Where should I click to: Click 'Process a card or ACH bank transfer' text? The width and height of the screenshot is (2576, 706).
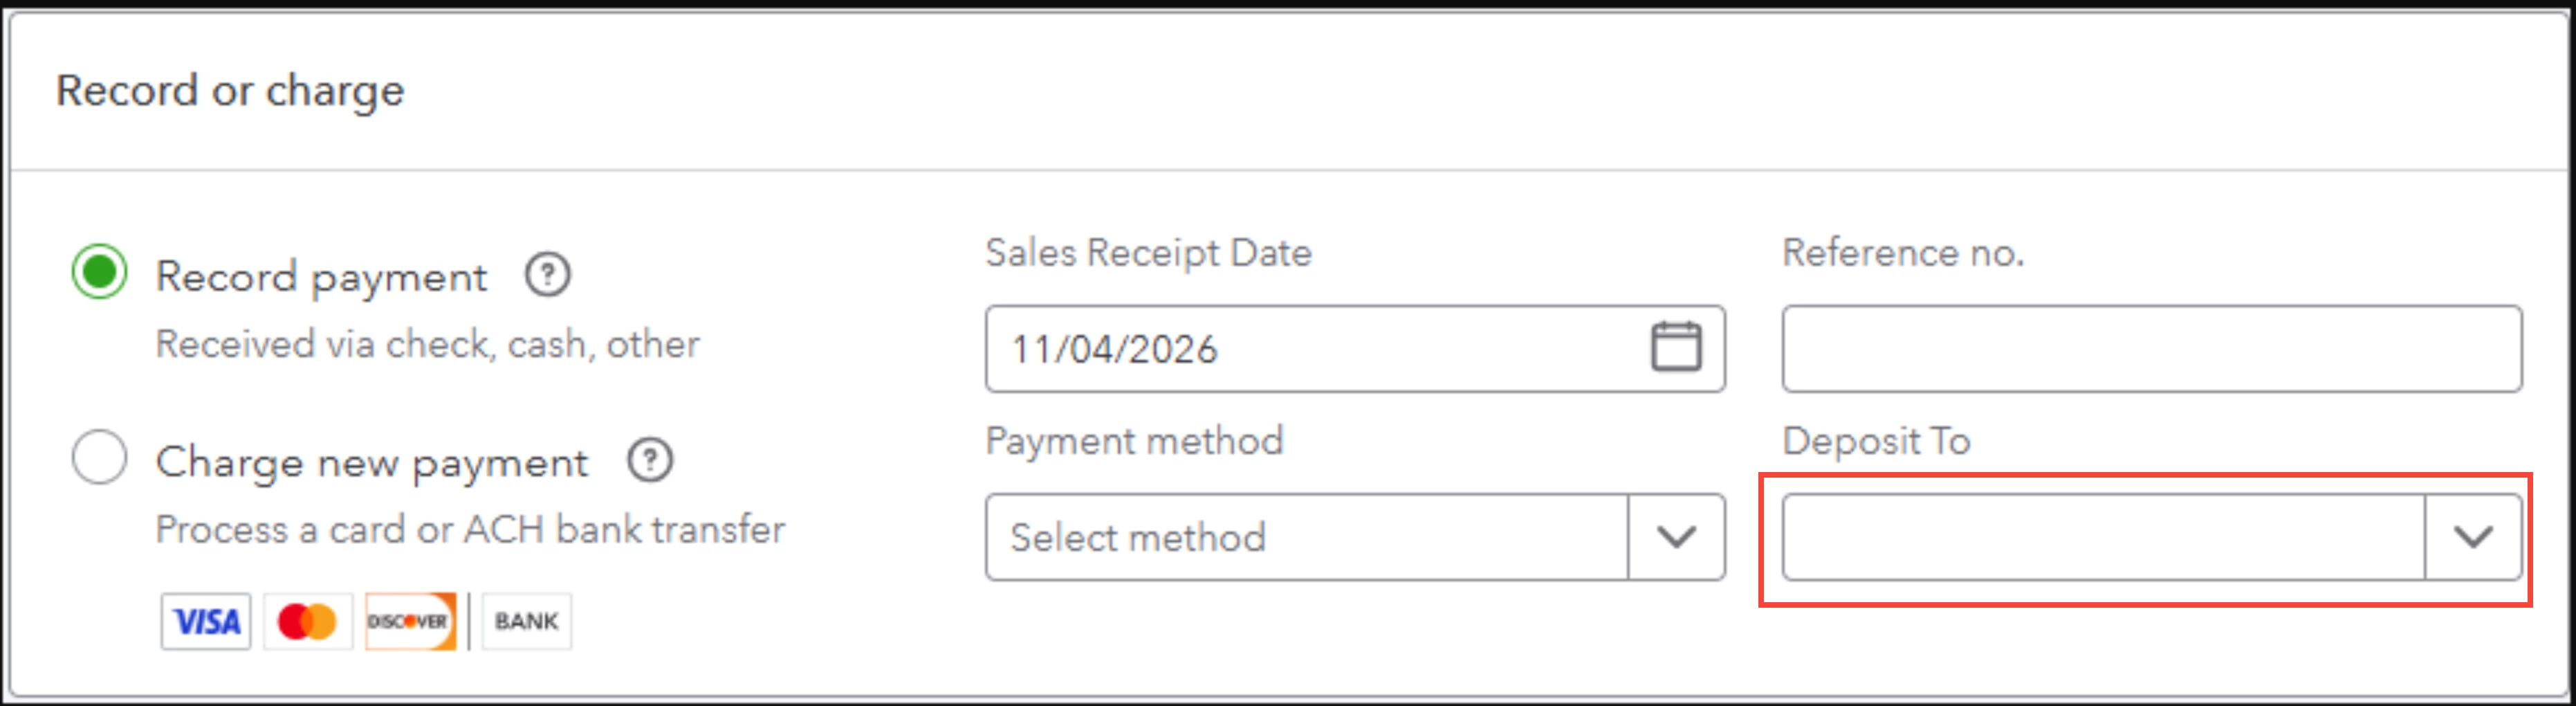[470, 529]
